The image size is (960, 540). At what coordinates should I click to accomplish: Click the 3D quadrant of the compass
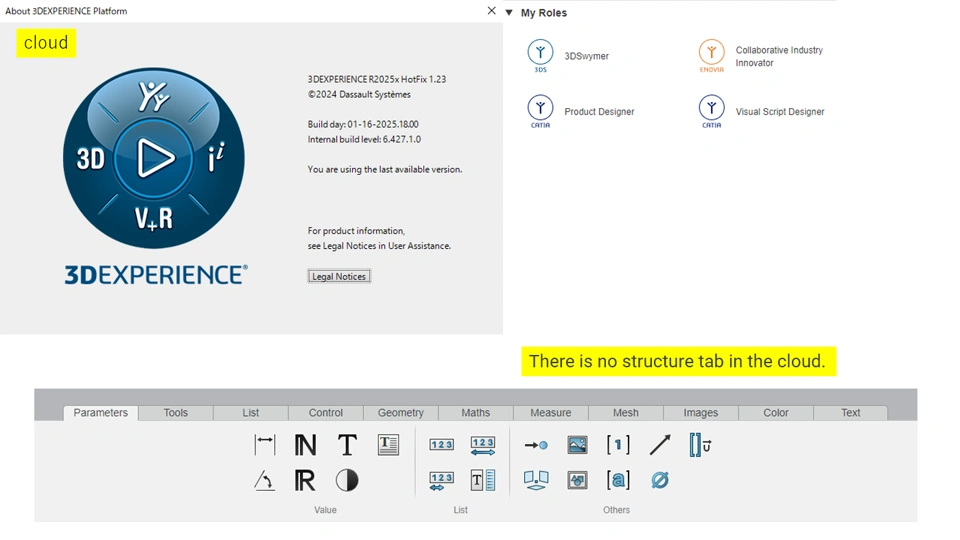tap(91, 159)
